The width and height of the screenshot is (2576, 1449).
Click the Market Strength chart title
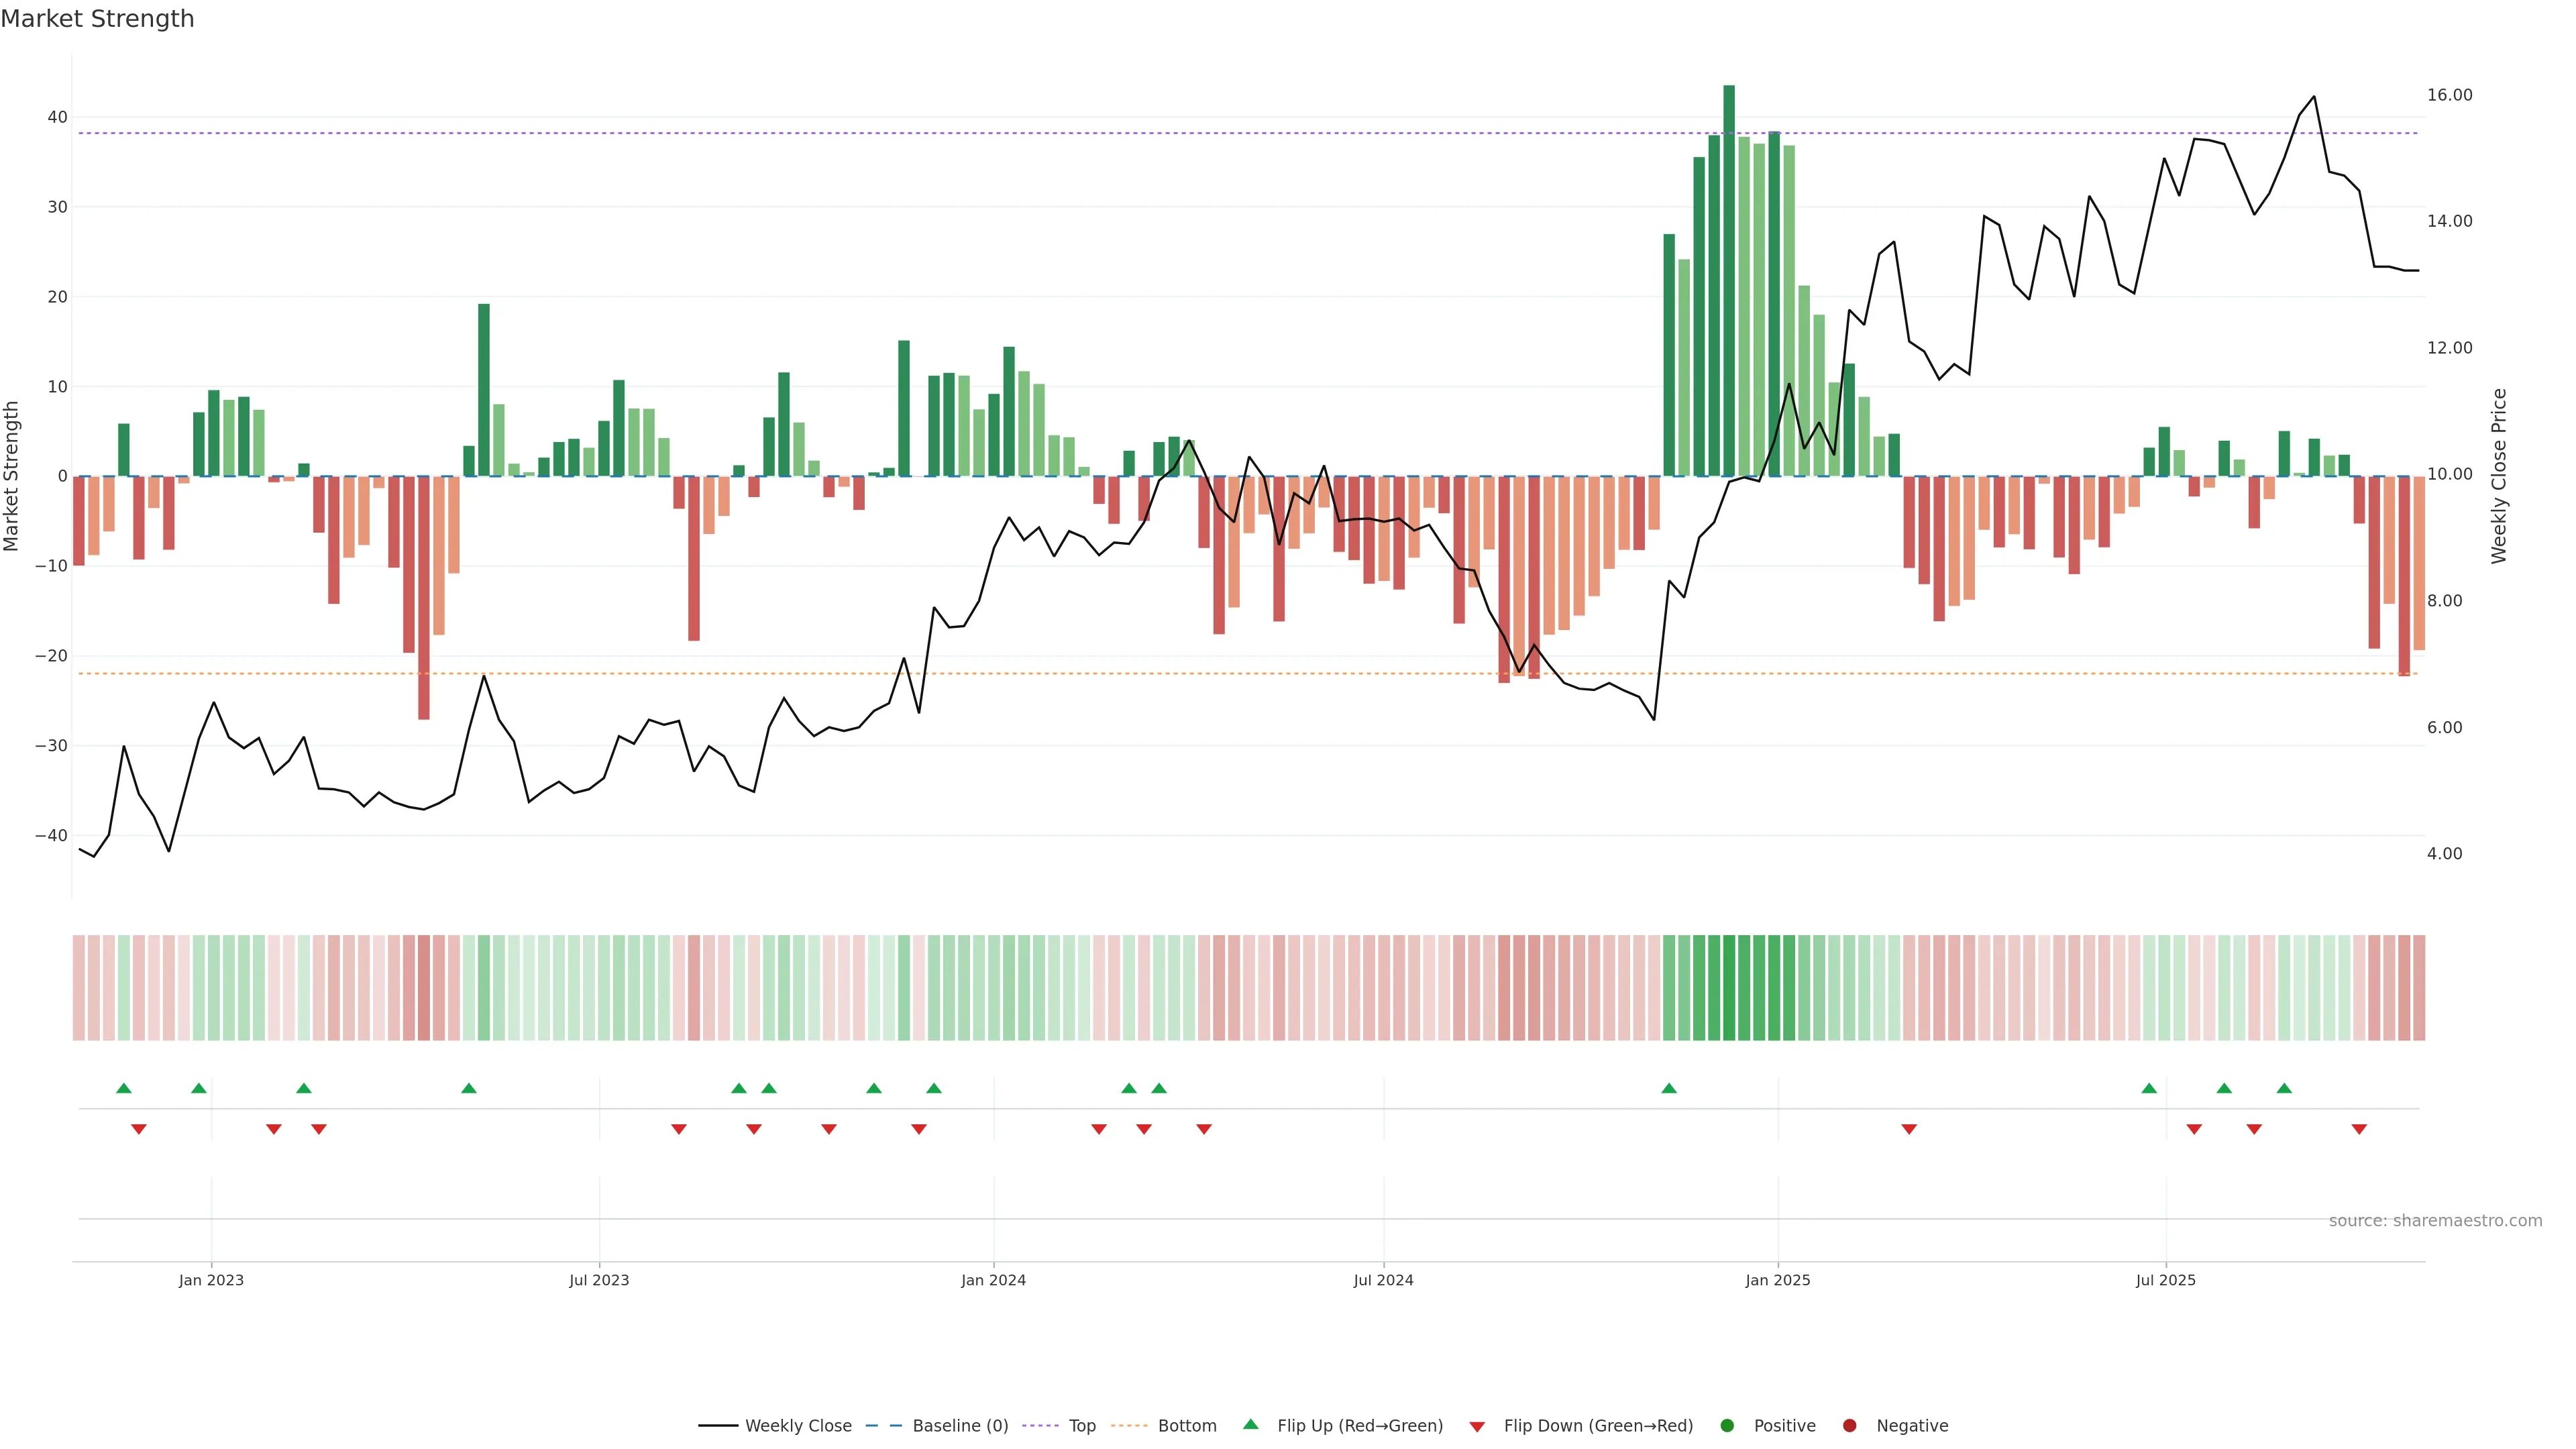pyautogui.click(x=97, y=19)
